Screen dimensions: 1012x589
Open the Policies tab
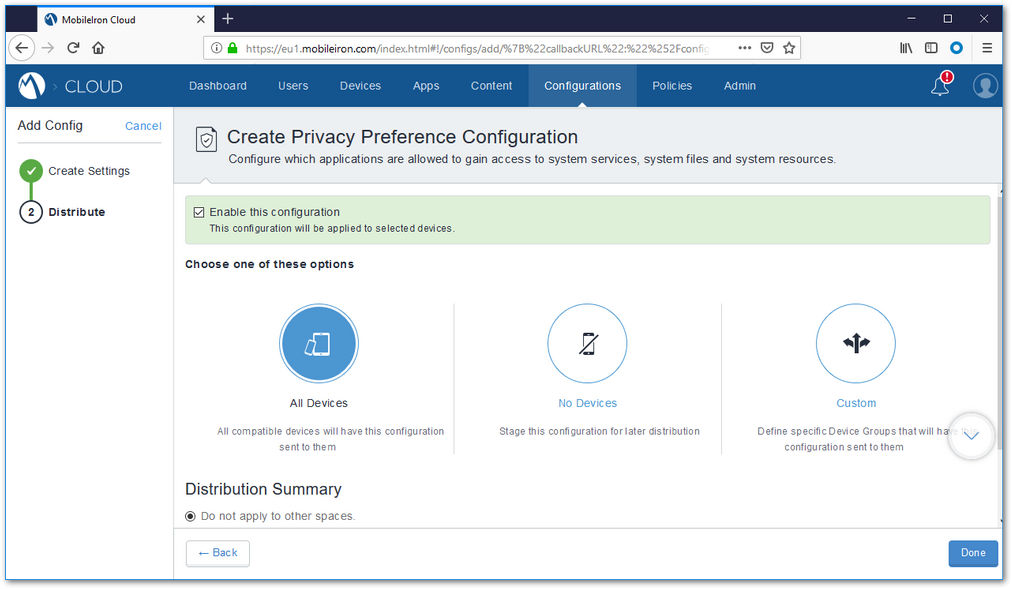[672, 86]
